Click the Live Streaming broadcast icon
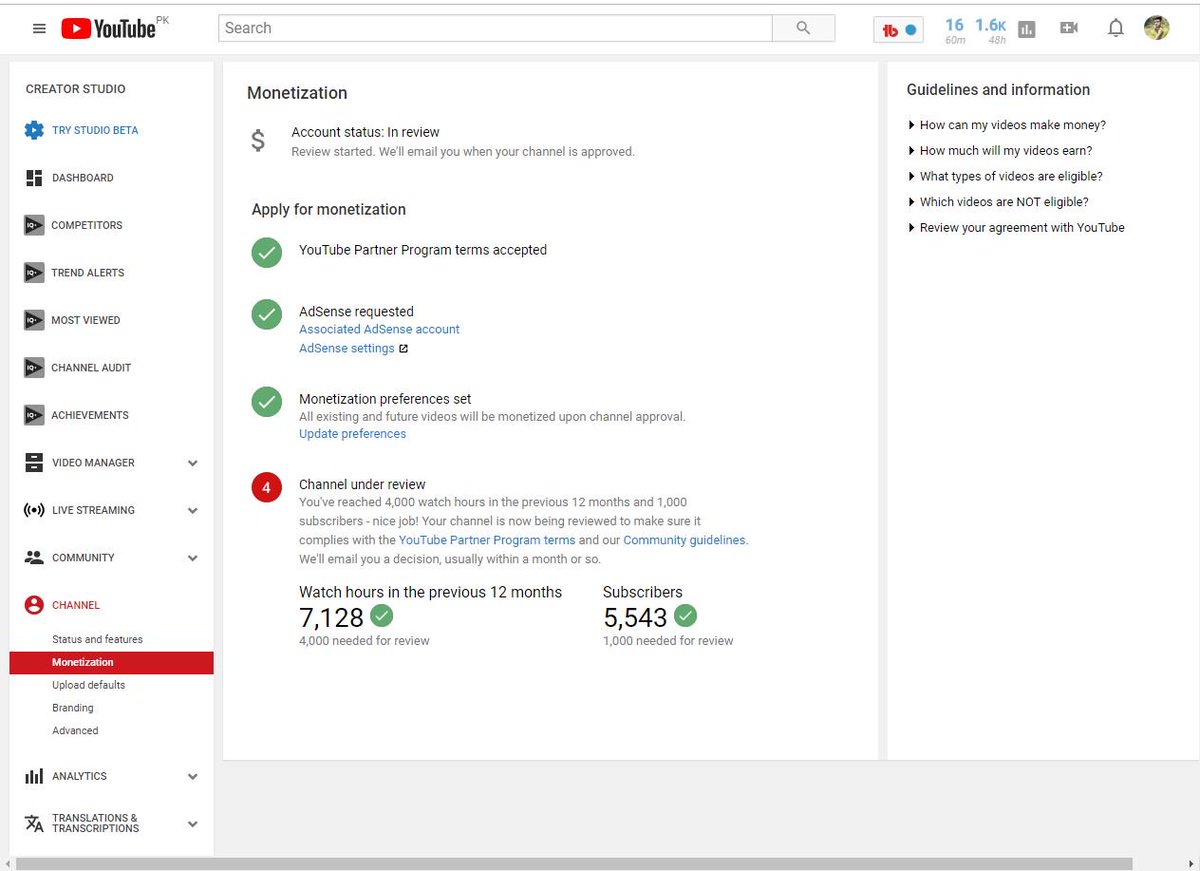This screenshot has height=871, width=1200. pos(34,510)
